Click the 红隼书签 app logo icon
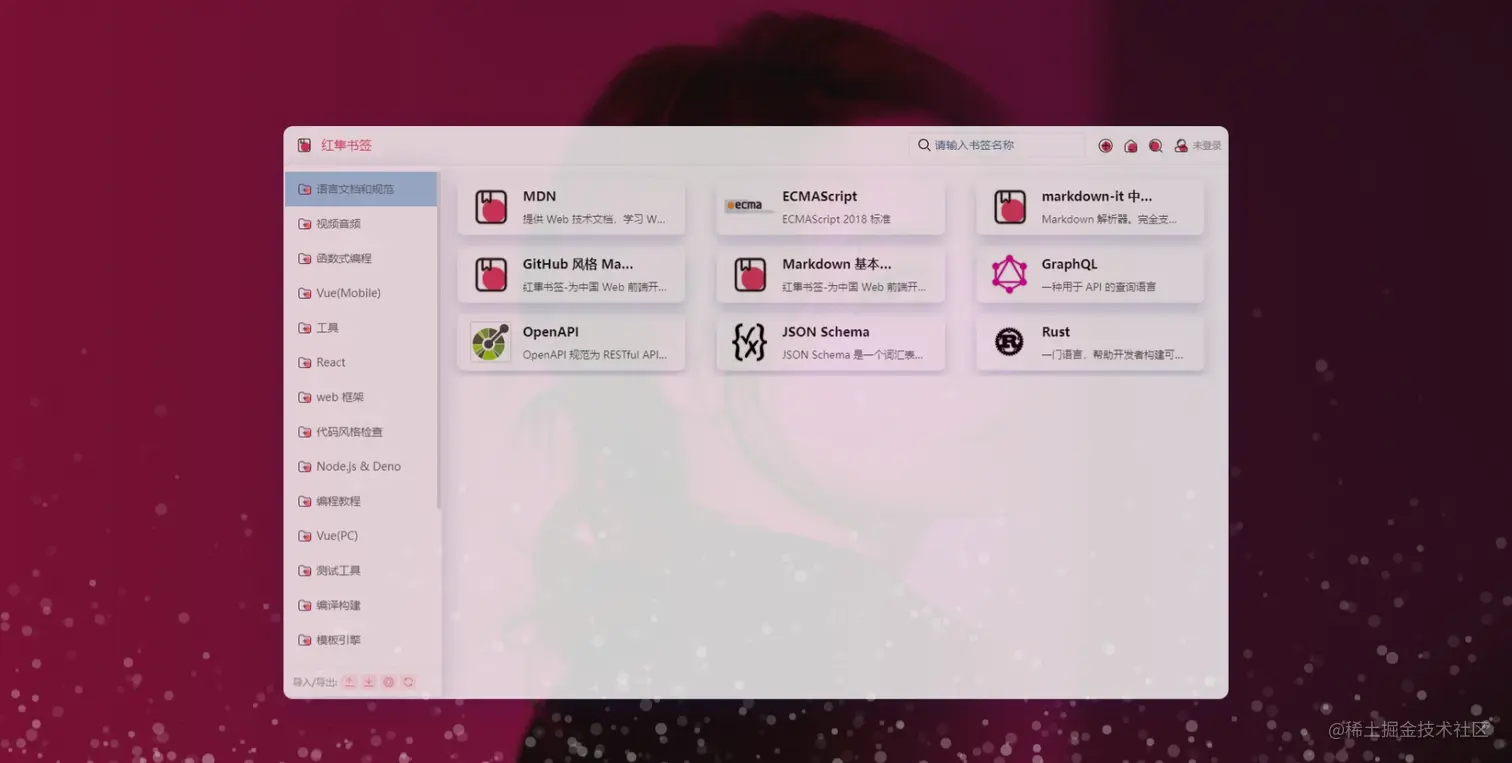The image size is (1512, 763). [304, 145]
